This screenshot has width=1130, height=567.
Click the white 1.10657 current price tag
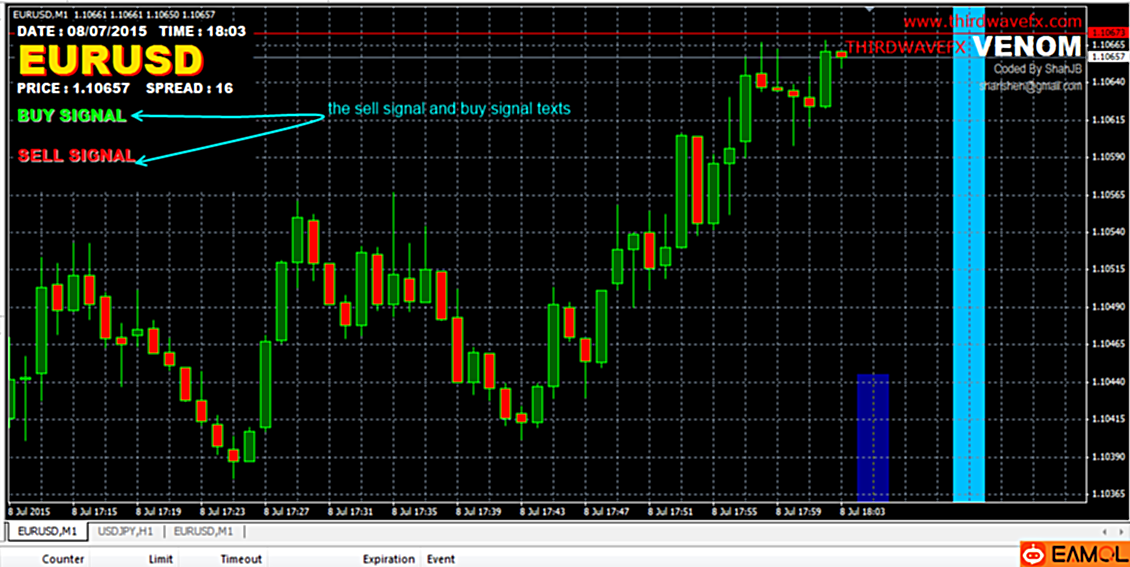pyautogui.click(x=1108, y=56)
